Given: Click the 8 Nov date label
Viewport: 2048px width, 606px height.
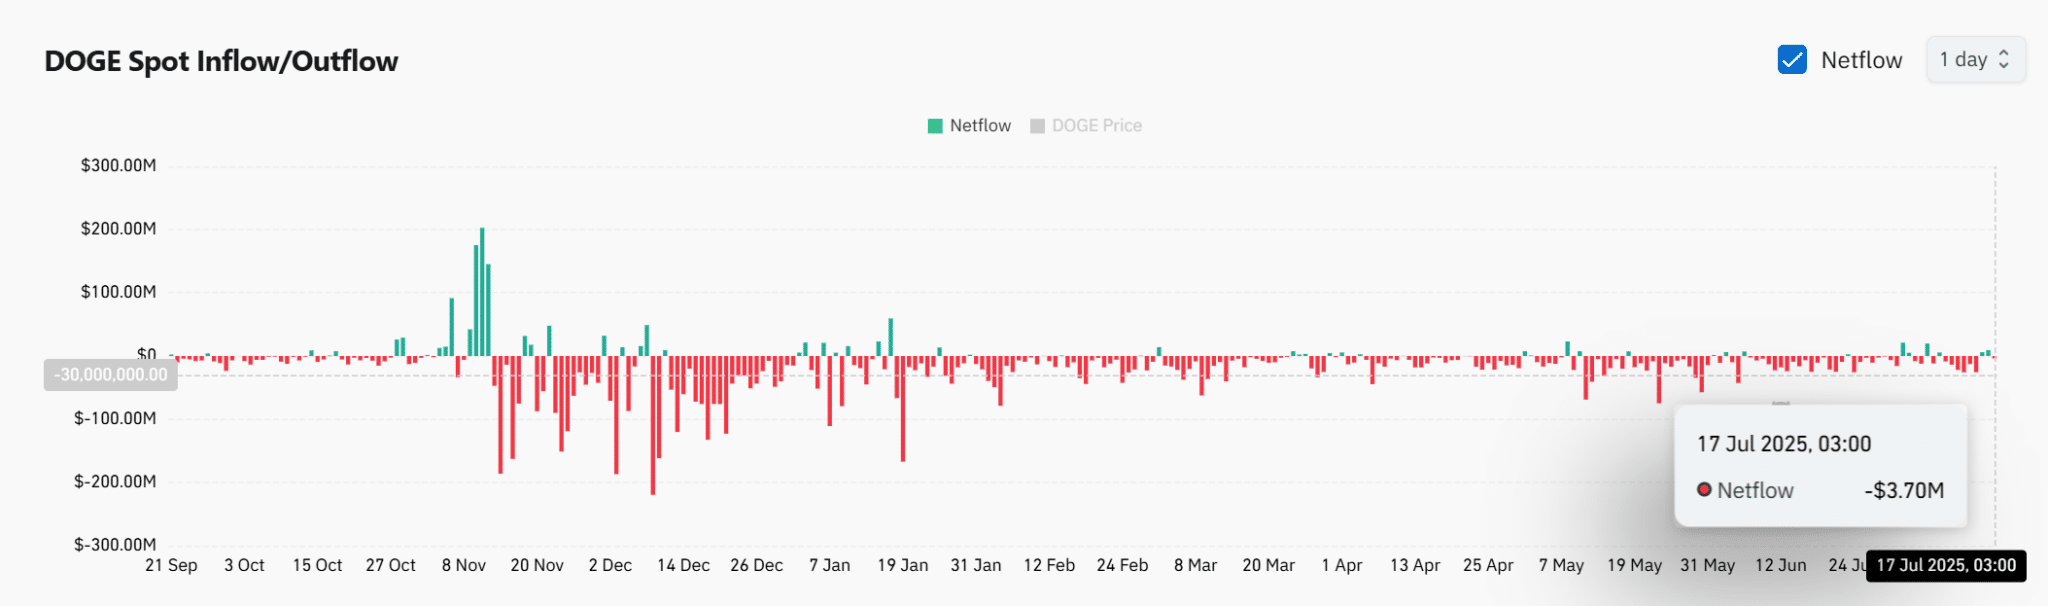Looking at the screenshot, I should [x=464, y=566].
